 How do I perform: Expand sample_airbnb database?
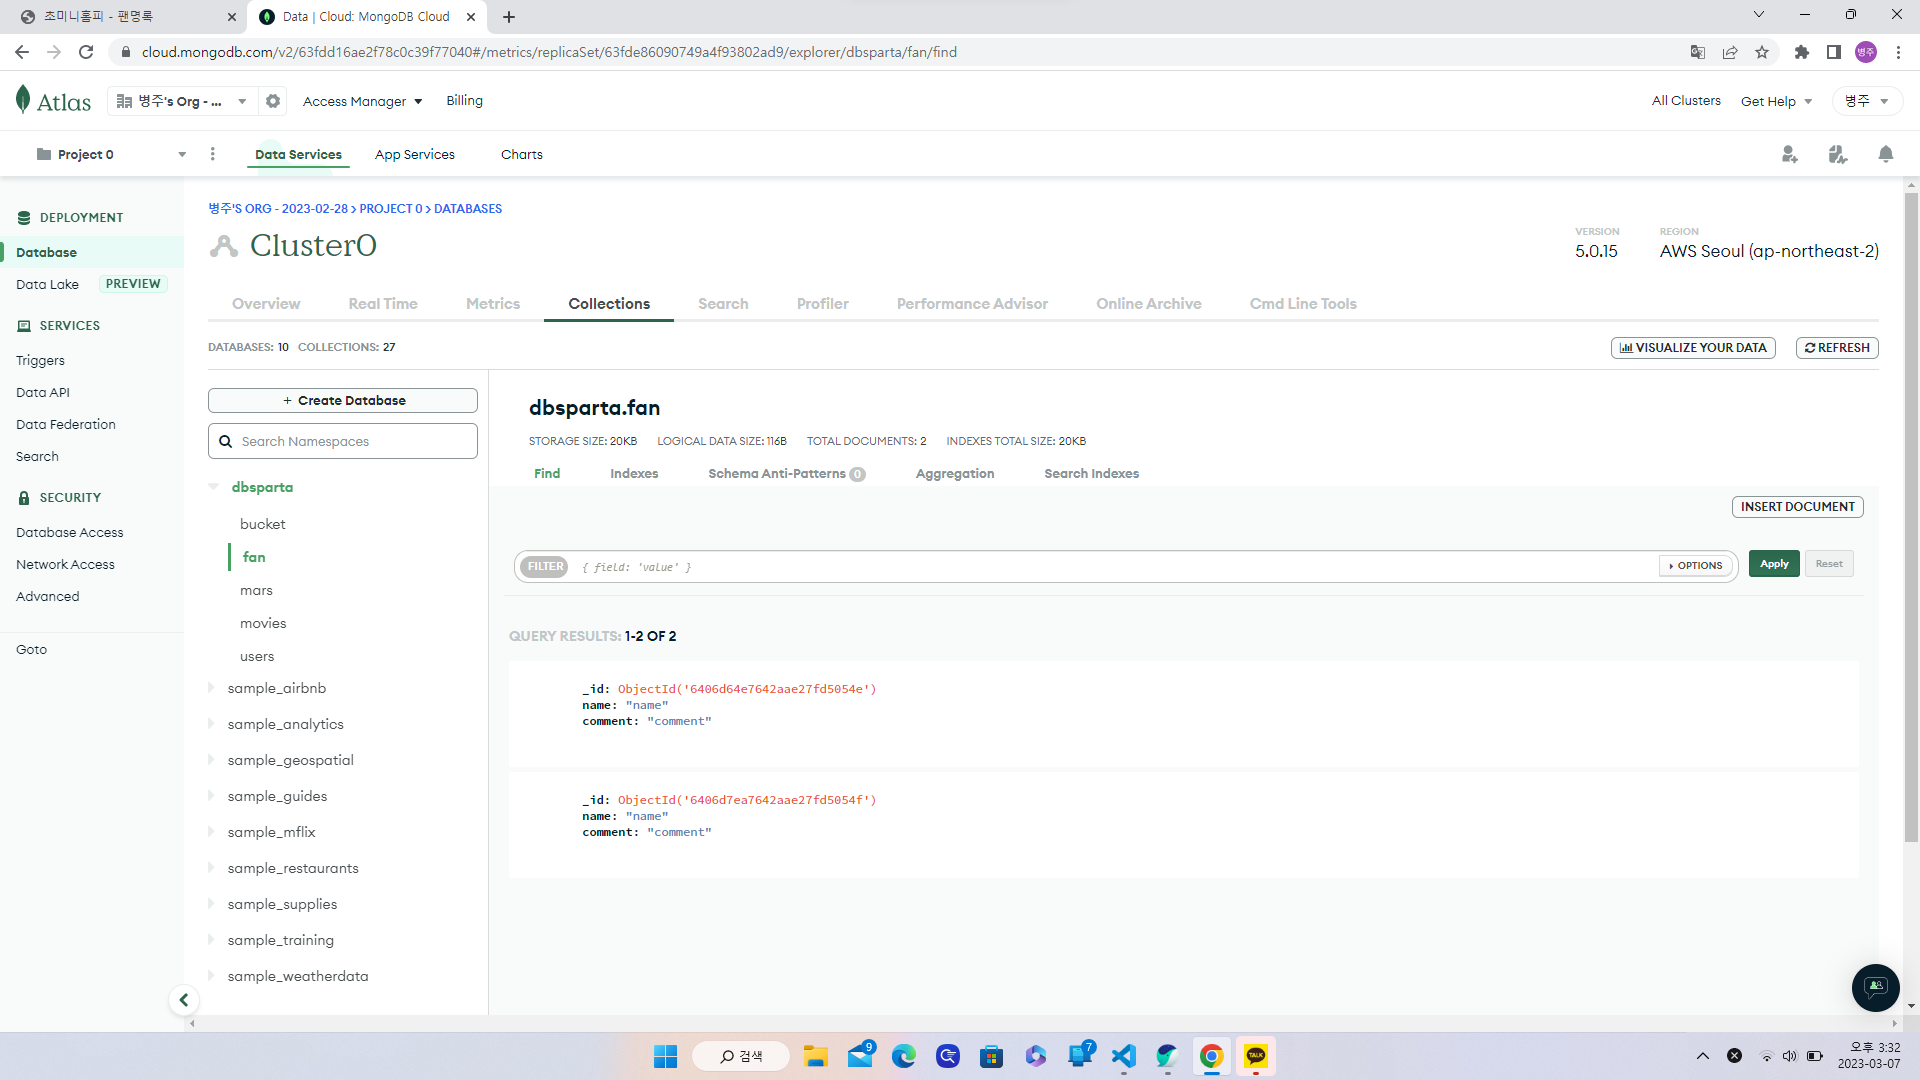(211, 688)
